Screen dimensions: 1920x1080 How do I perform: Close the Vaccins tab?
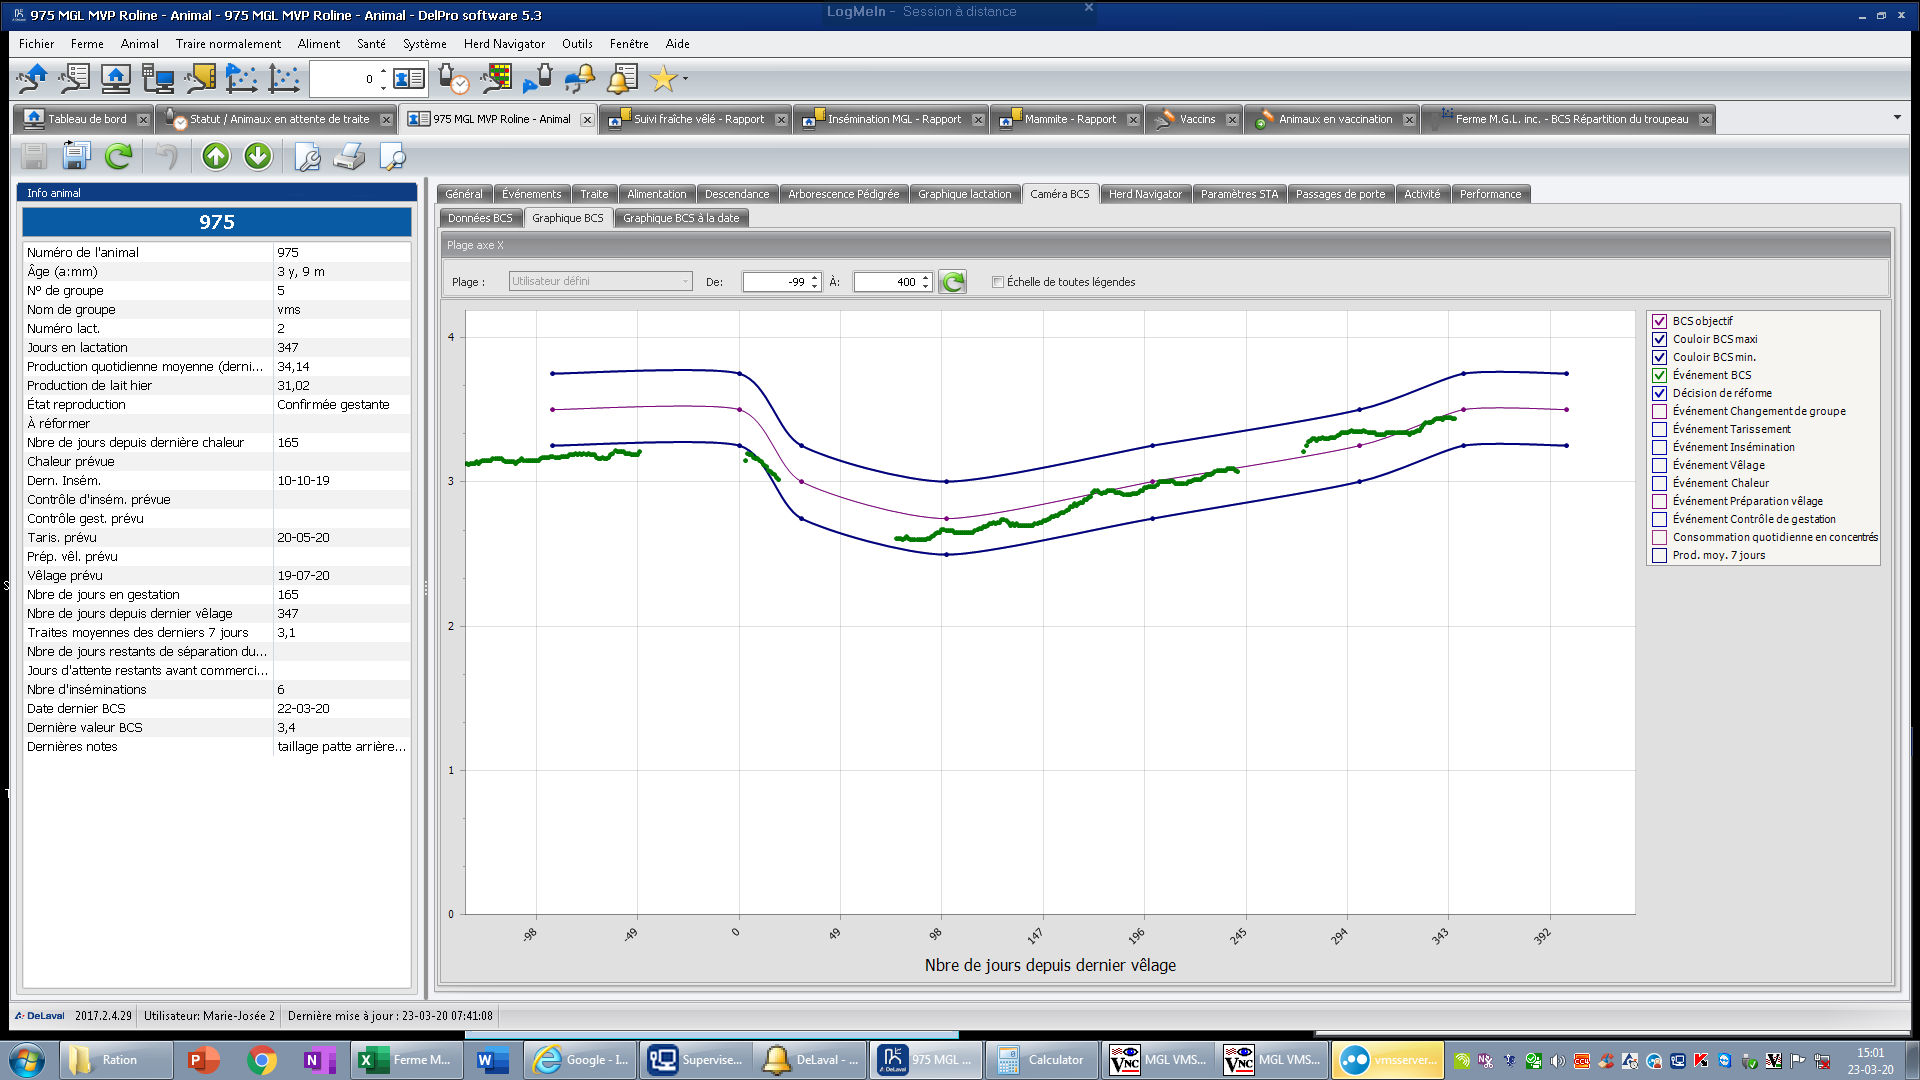pos(1232,119)
